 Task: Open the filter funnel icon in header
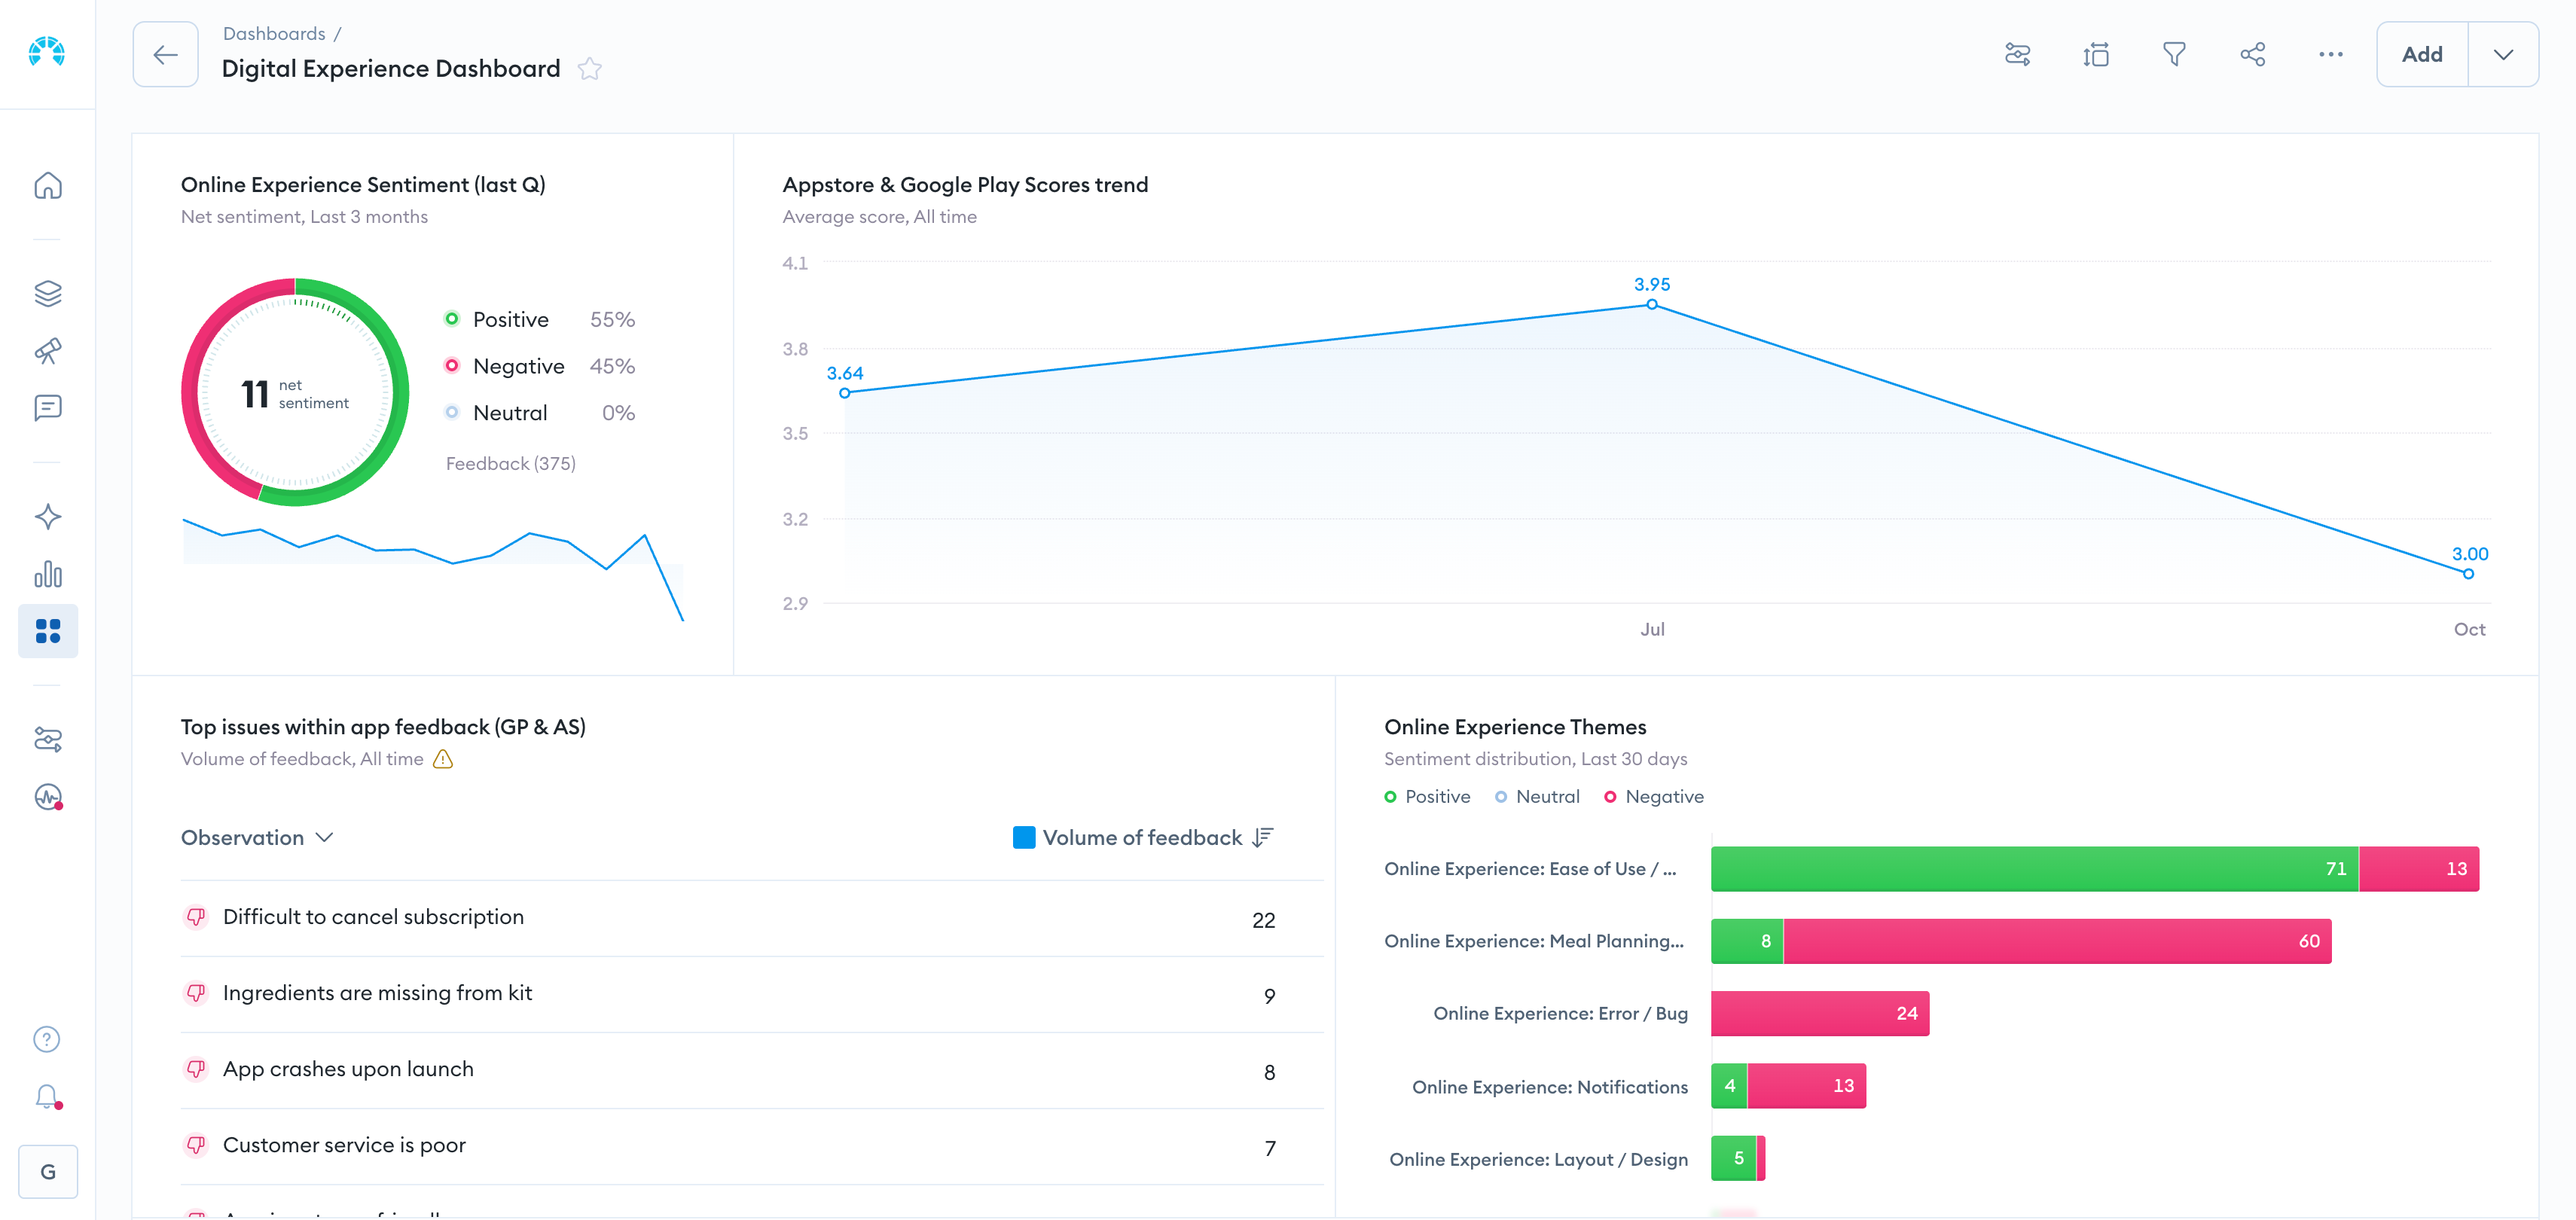click(2174, 55)
